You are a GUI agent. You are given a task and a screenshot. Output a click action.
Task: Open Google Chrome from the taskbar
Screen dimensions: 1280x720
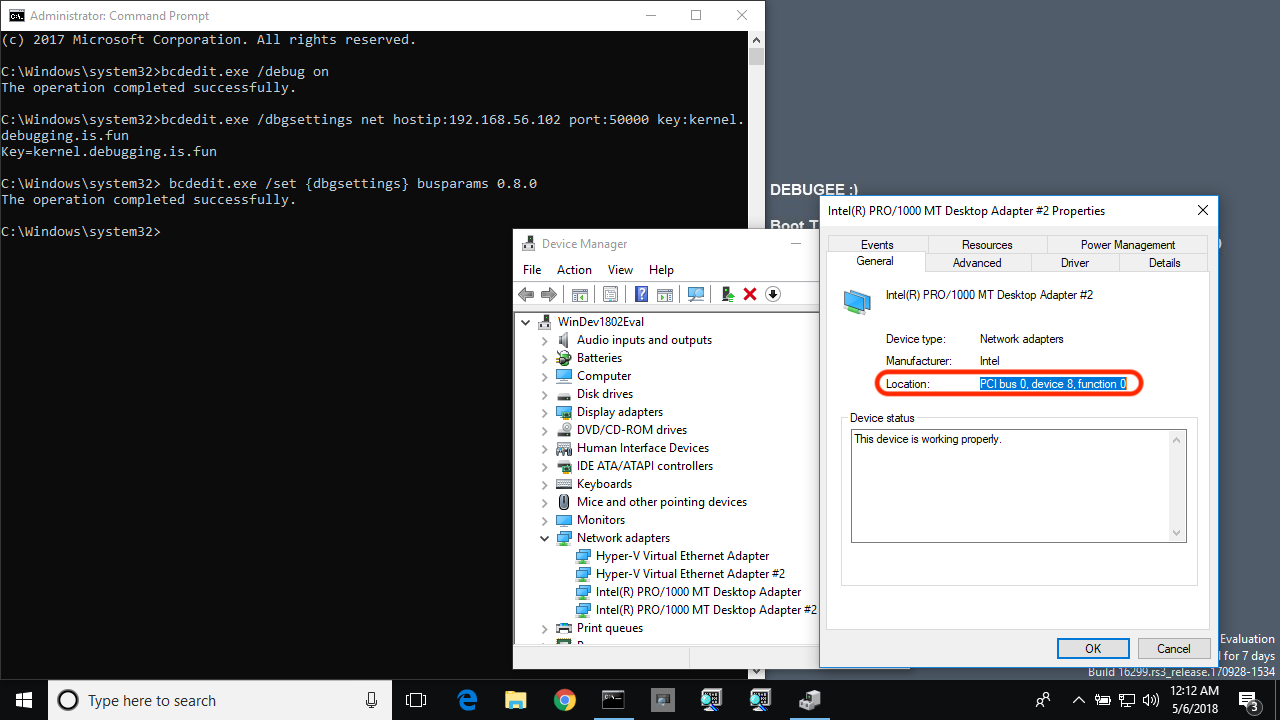564,700
